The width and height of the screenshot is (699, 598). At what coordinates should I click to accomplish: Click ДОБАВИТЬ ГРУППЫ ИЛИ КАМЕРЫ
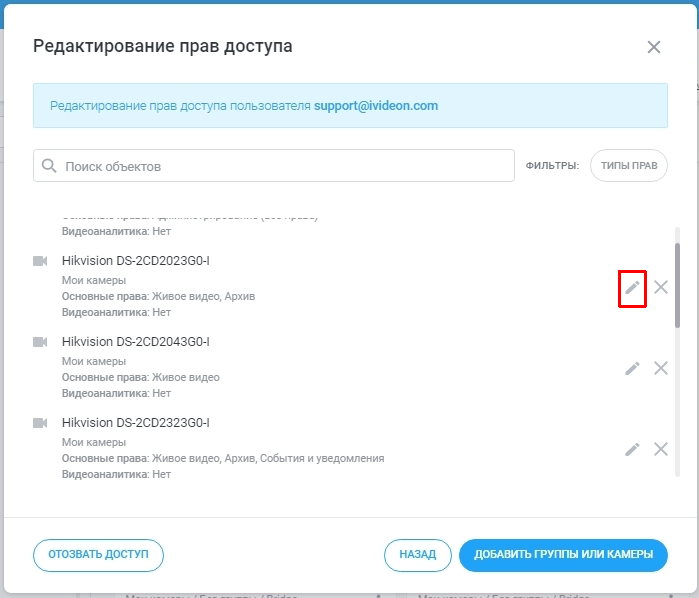click(563, 555)
